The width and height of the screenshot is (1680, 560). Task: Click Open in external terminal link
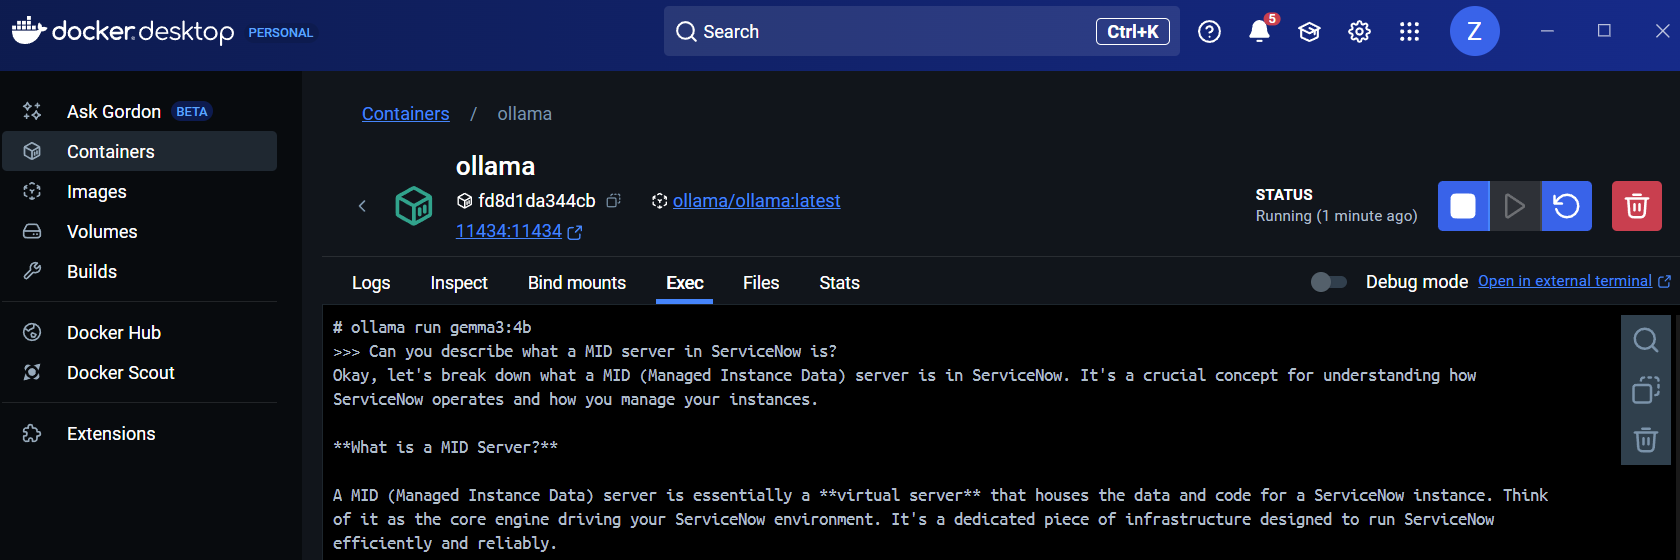[x=1565, y=281]
